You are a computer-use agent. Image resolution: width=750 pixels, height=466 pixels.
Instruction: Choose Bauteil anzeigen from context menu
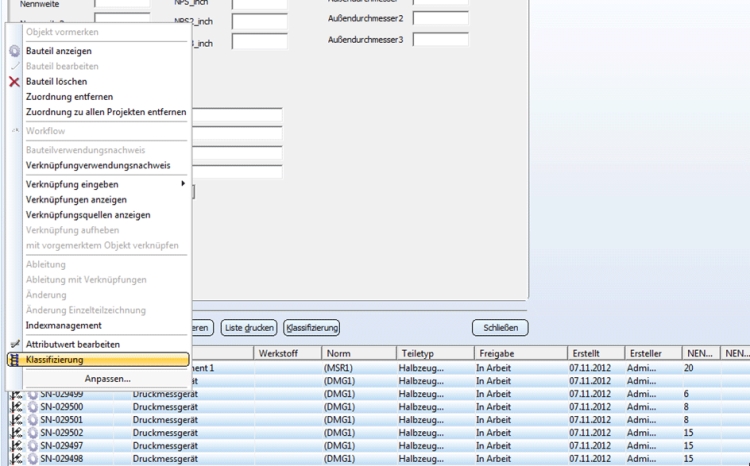pos(59,51)
